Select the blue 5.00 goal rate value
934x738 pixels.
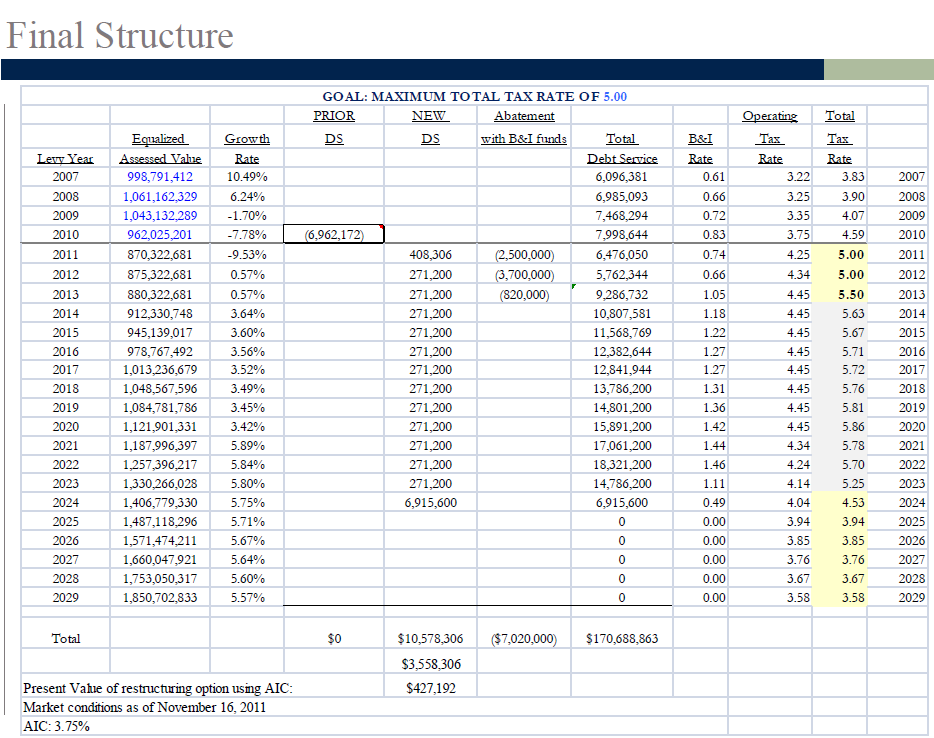[615, 96]
